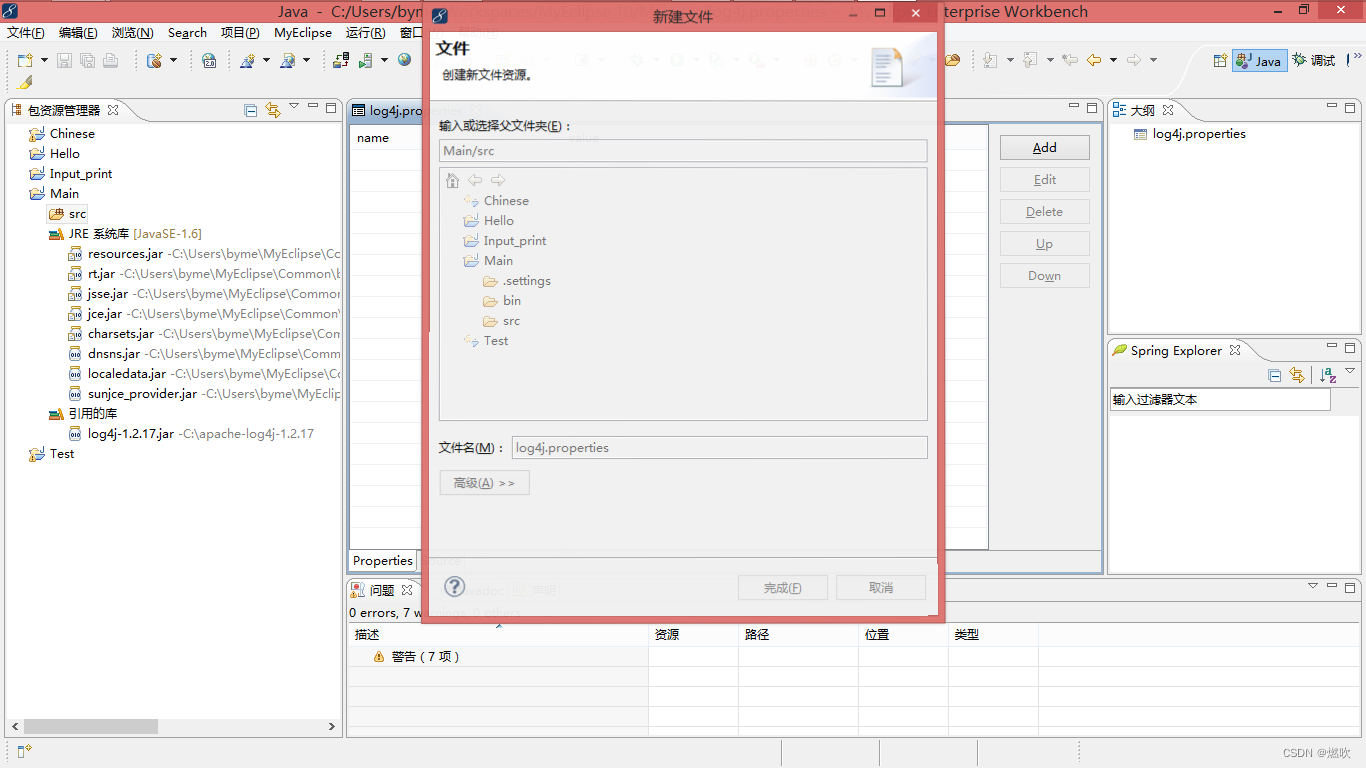This screenshot has height=768, width=1366.
Task: Open Next Annotation dropdown arrow
Action: tap(1010, 61)
